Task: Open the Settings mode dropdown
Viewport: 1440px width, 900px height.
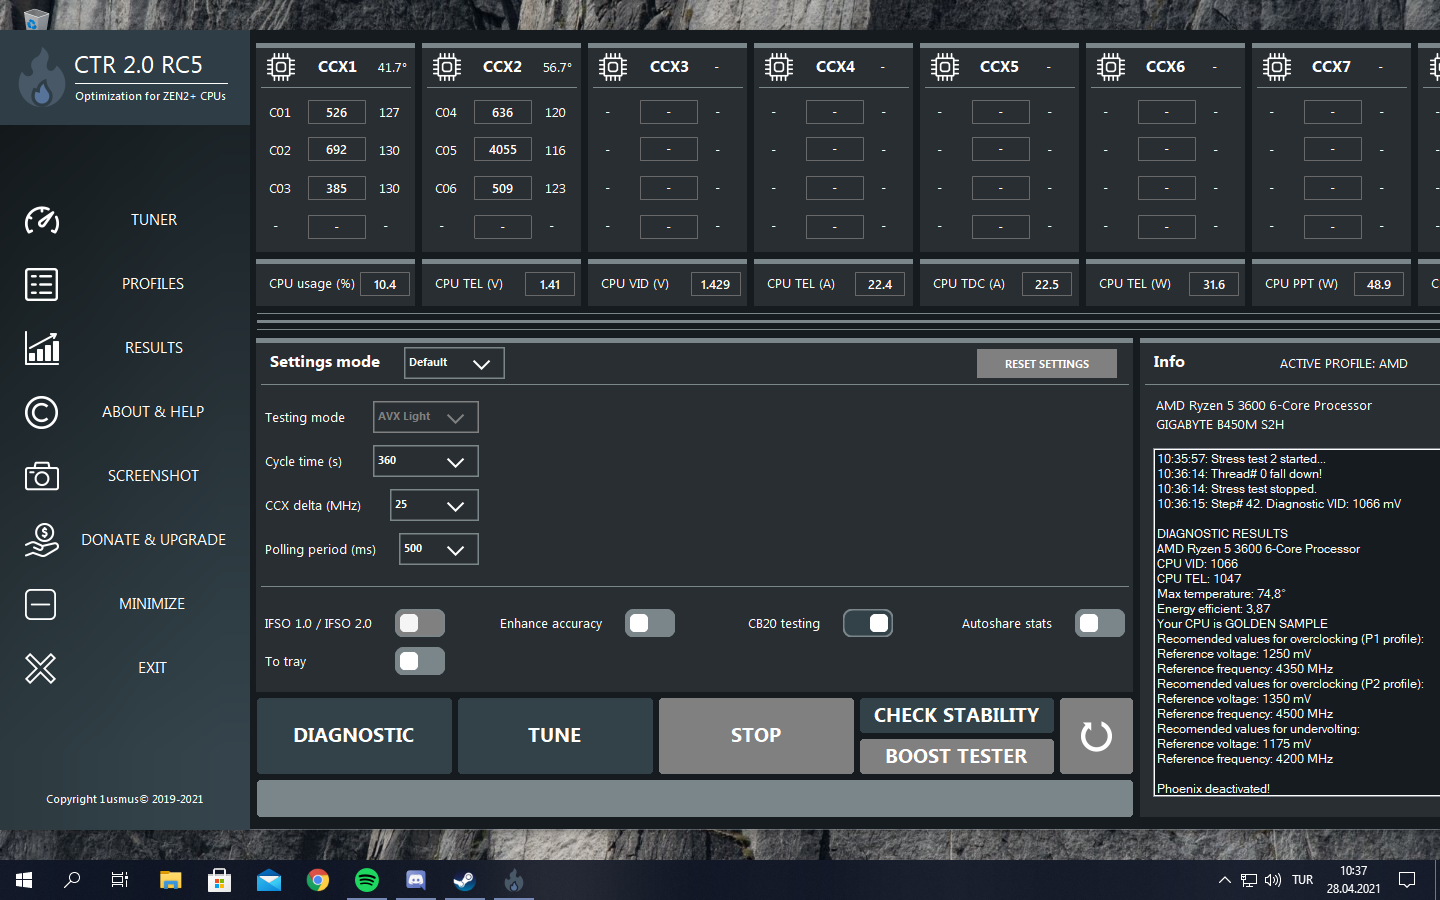Action: [454, 363]
